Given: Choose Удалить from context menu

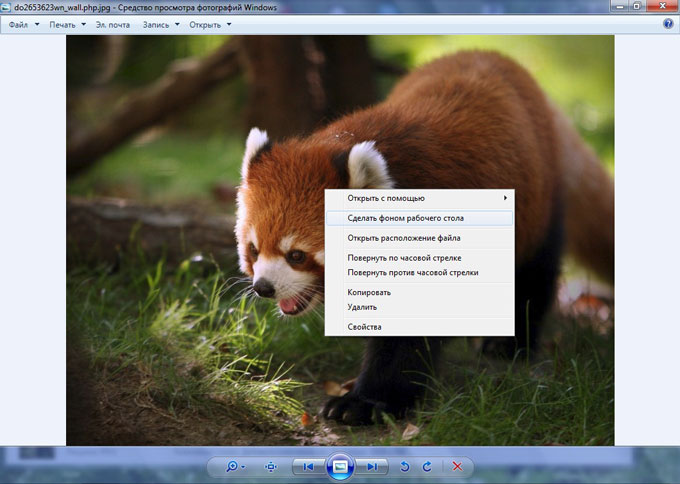Looking at the screenshot, I should [419, 307].
